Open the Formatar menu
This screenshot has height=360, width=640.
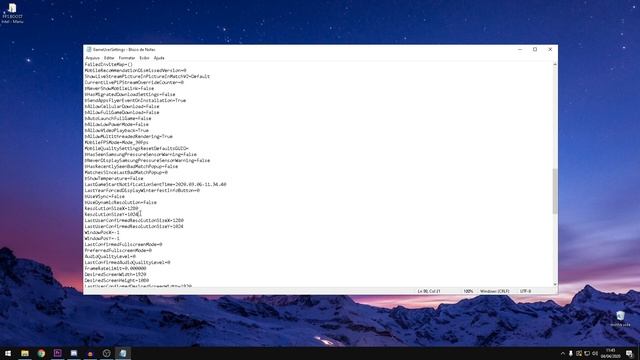(x=127, y=58)
